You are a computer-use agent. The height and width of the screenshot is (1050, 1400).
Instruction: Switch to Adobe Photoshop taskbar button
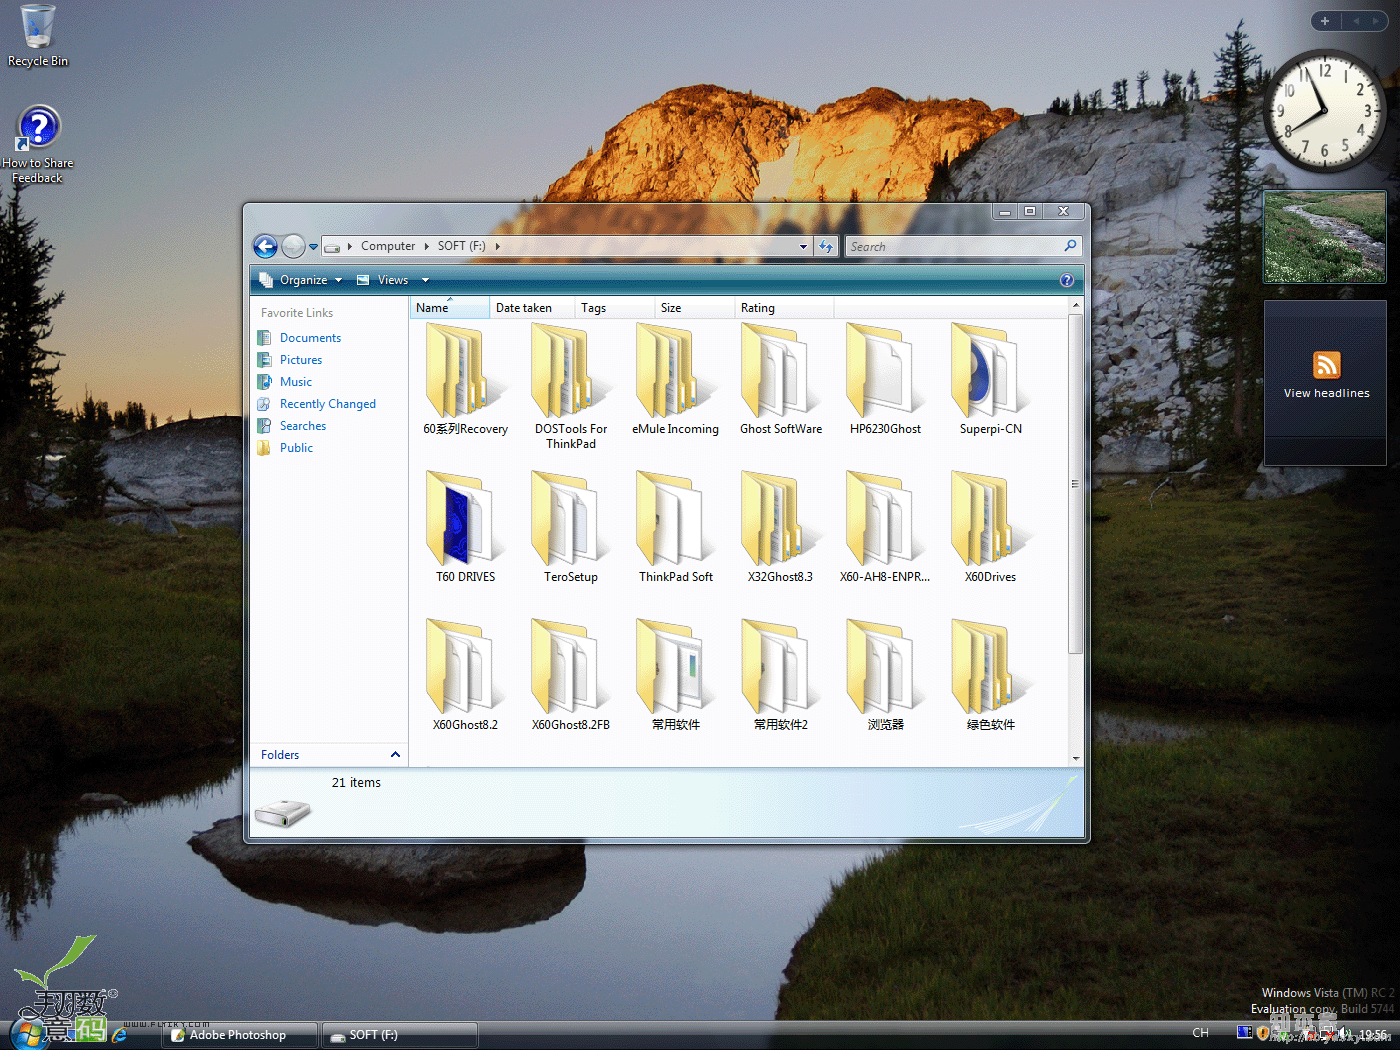(x=240, y=1035)
